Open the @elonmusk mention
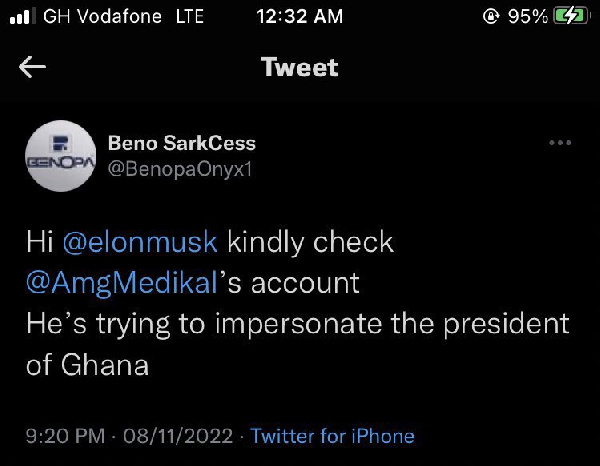Screen dimensions: 600x466 click(x=140, y=242)
